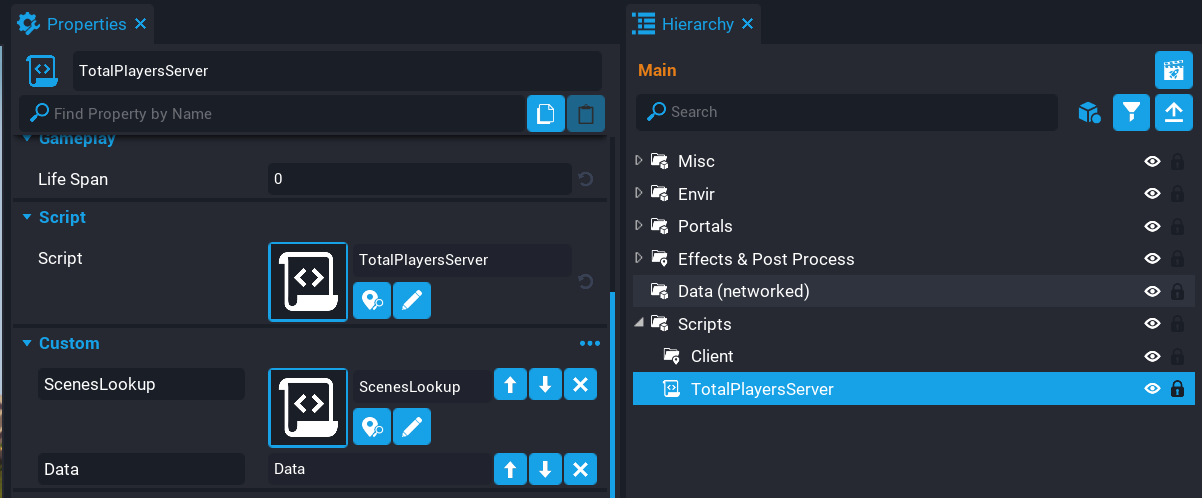Screen dimensions: 1202x498
Task: Remove the Data custom property
Action: (x=580, y=469)
